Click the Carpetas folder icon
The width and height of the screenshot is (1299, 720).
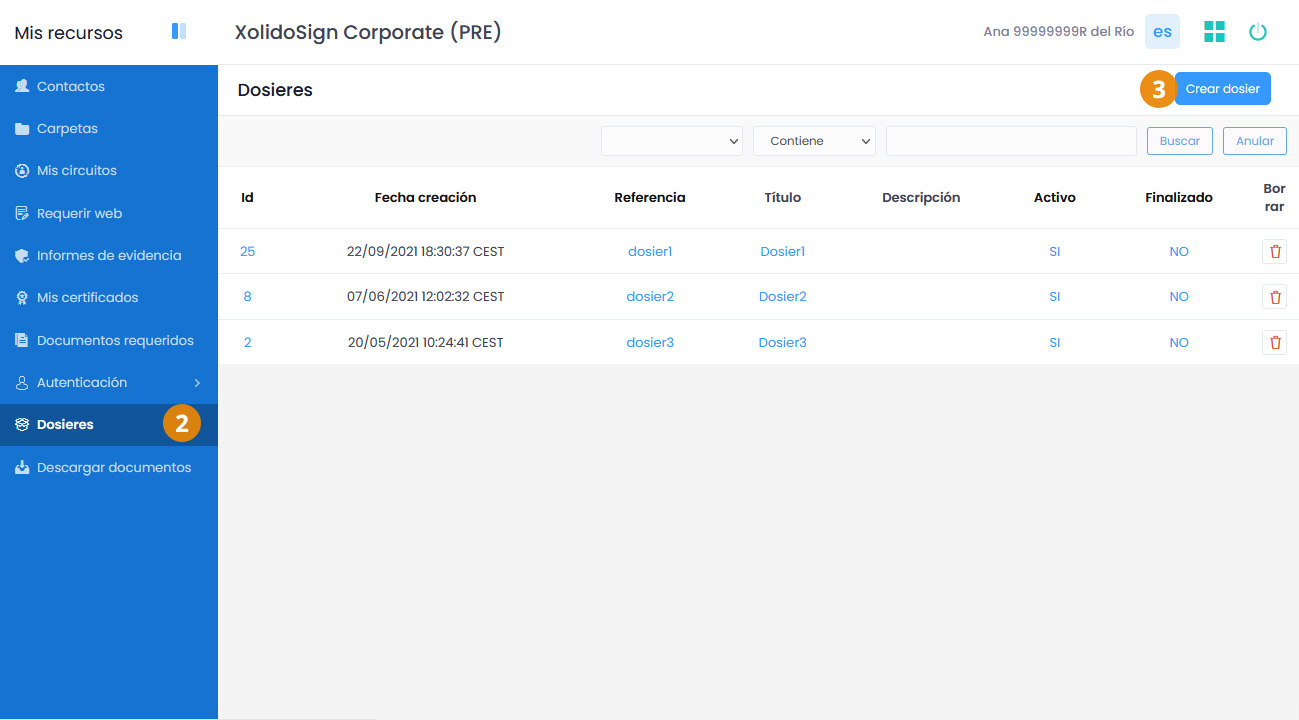coord(22,129)
